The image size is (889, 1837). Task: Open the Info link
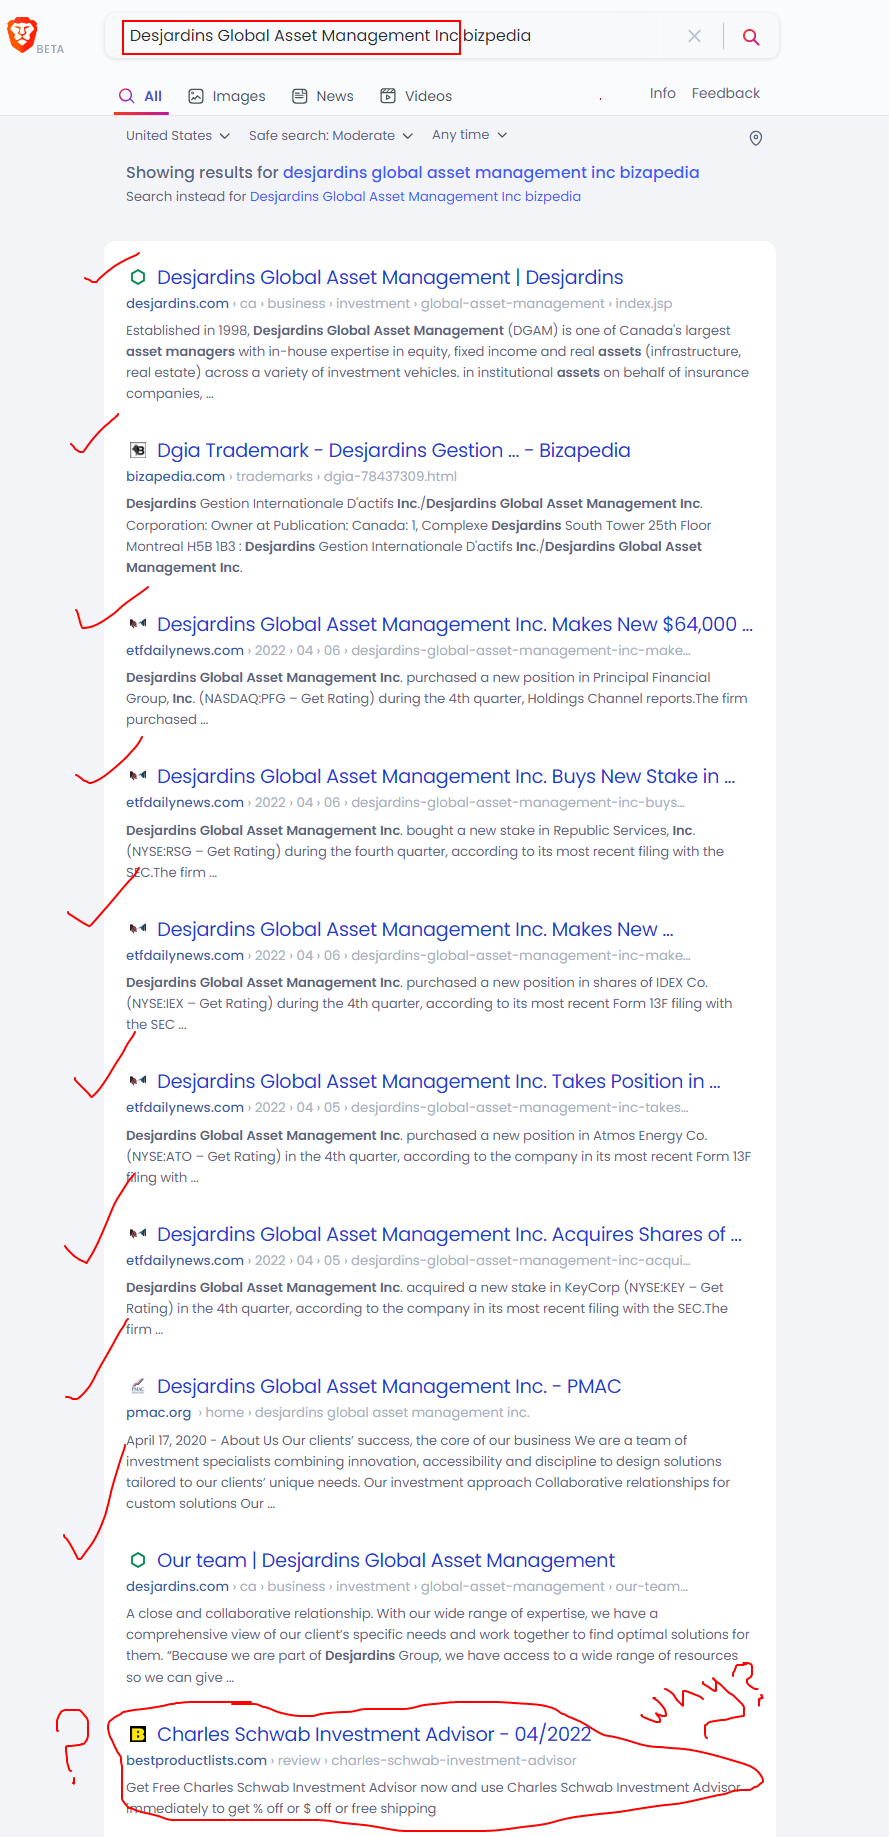tap(662, 93)
